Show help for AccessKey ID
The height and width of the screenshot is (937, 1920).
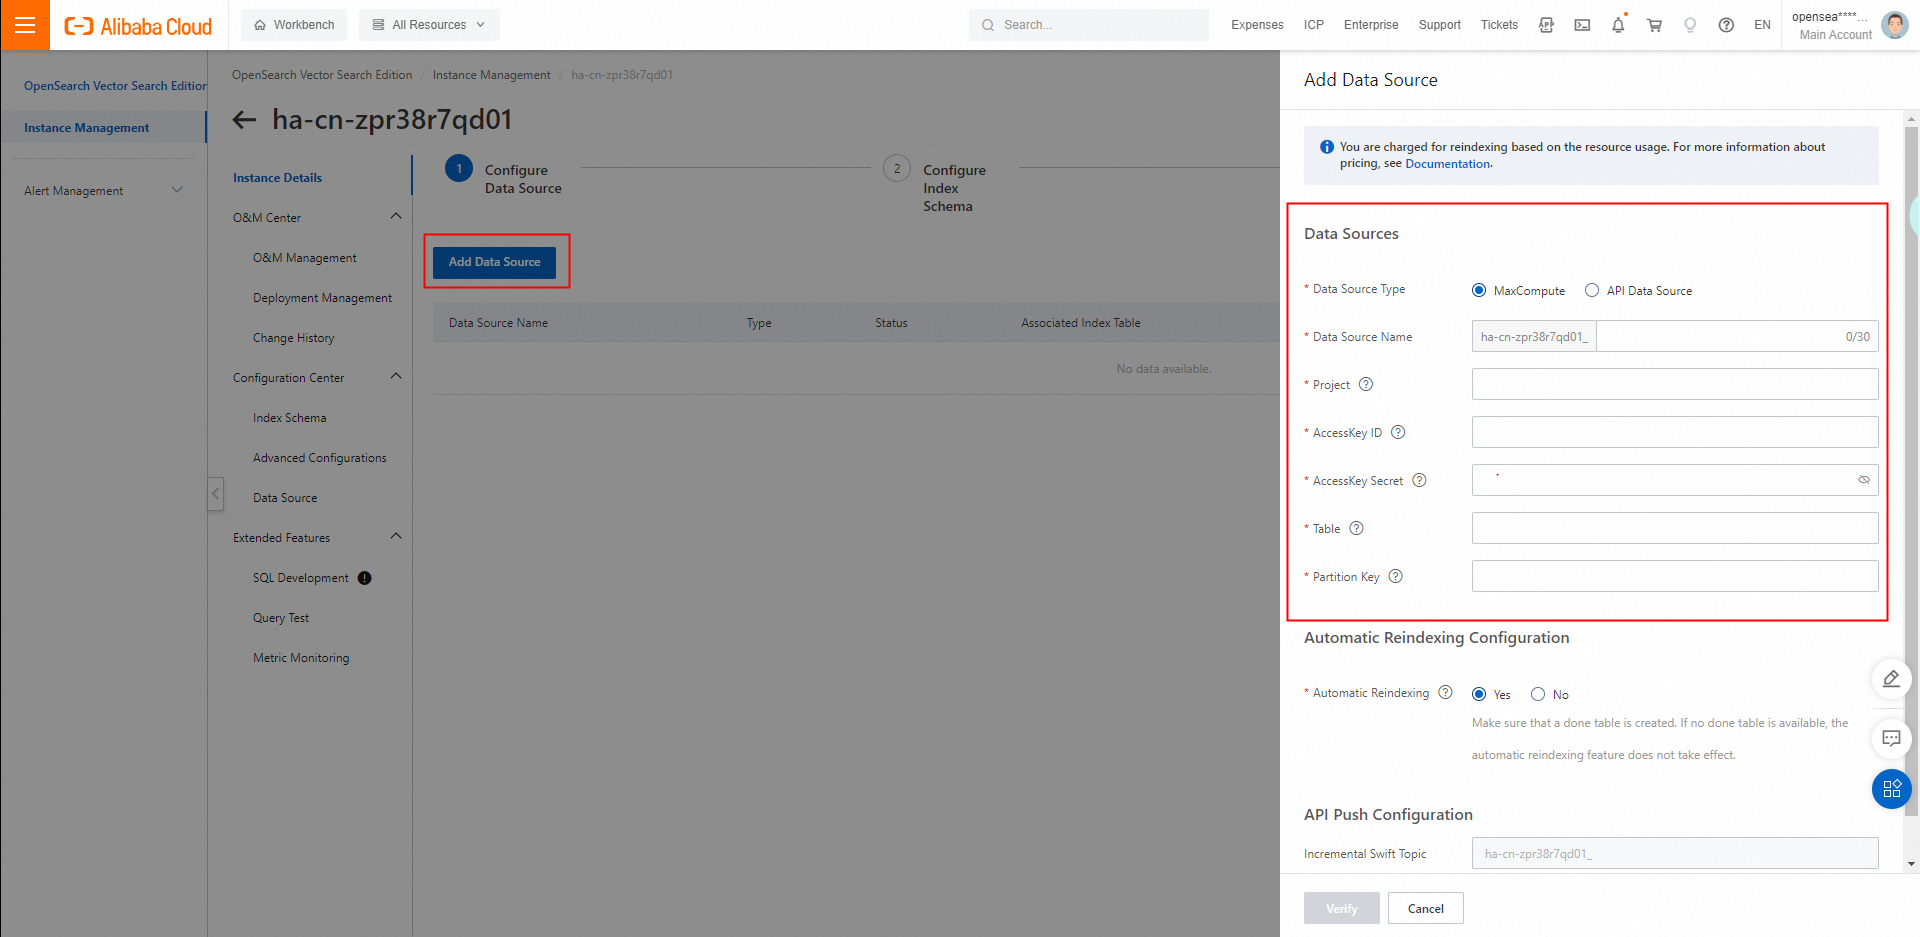[1398, 433]
